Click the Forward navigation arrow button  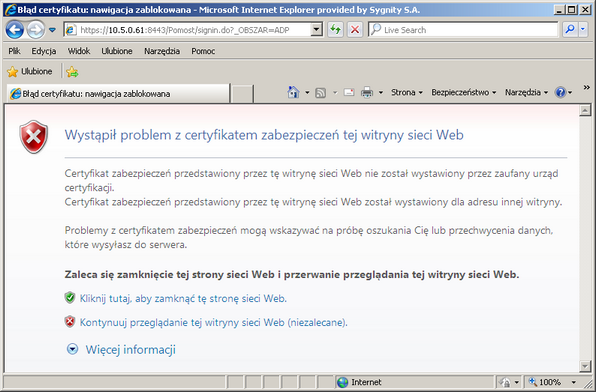36,30
